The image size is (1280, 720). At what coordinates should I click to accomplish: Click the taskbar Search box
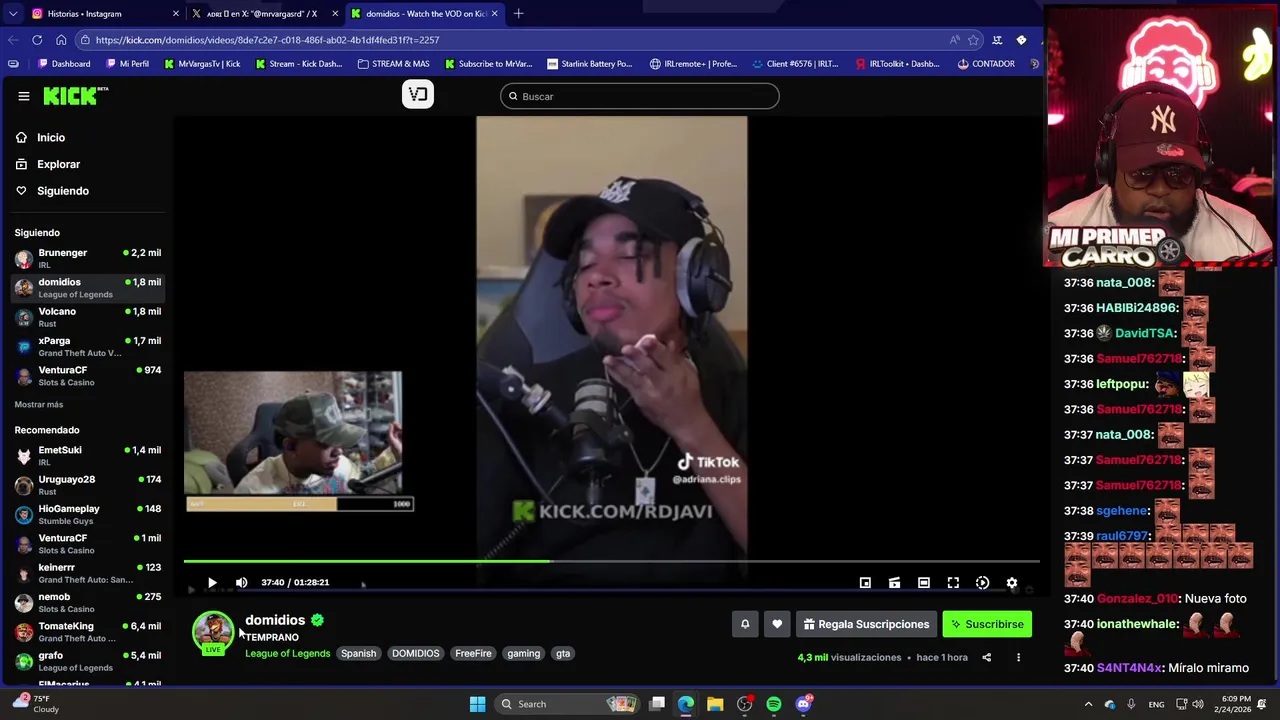567,704
